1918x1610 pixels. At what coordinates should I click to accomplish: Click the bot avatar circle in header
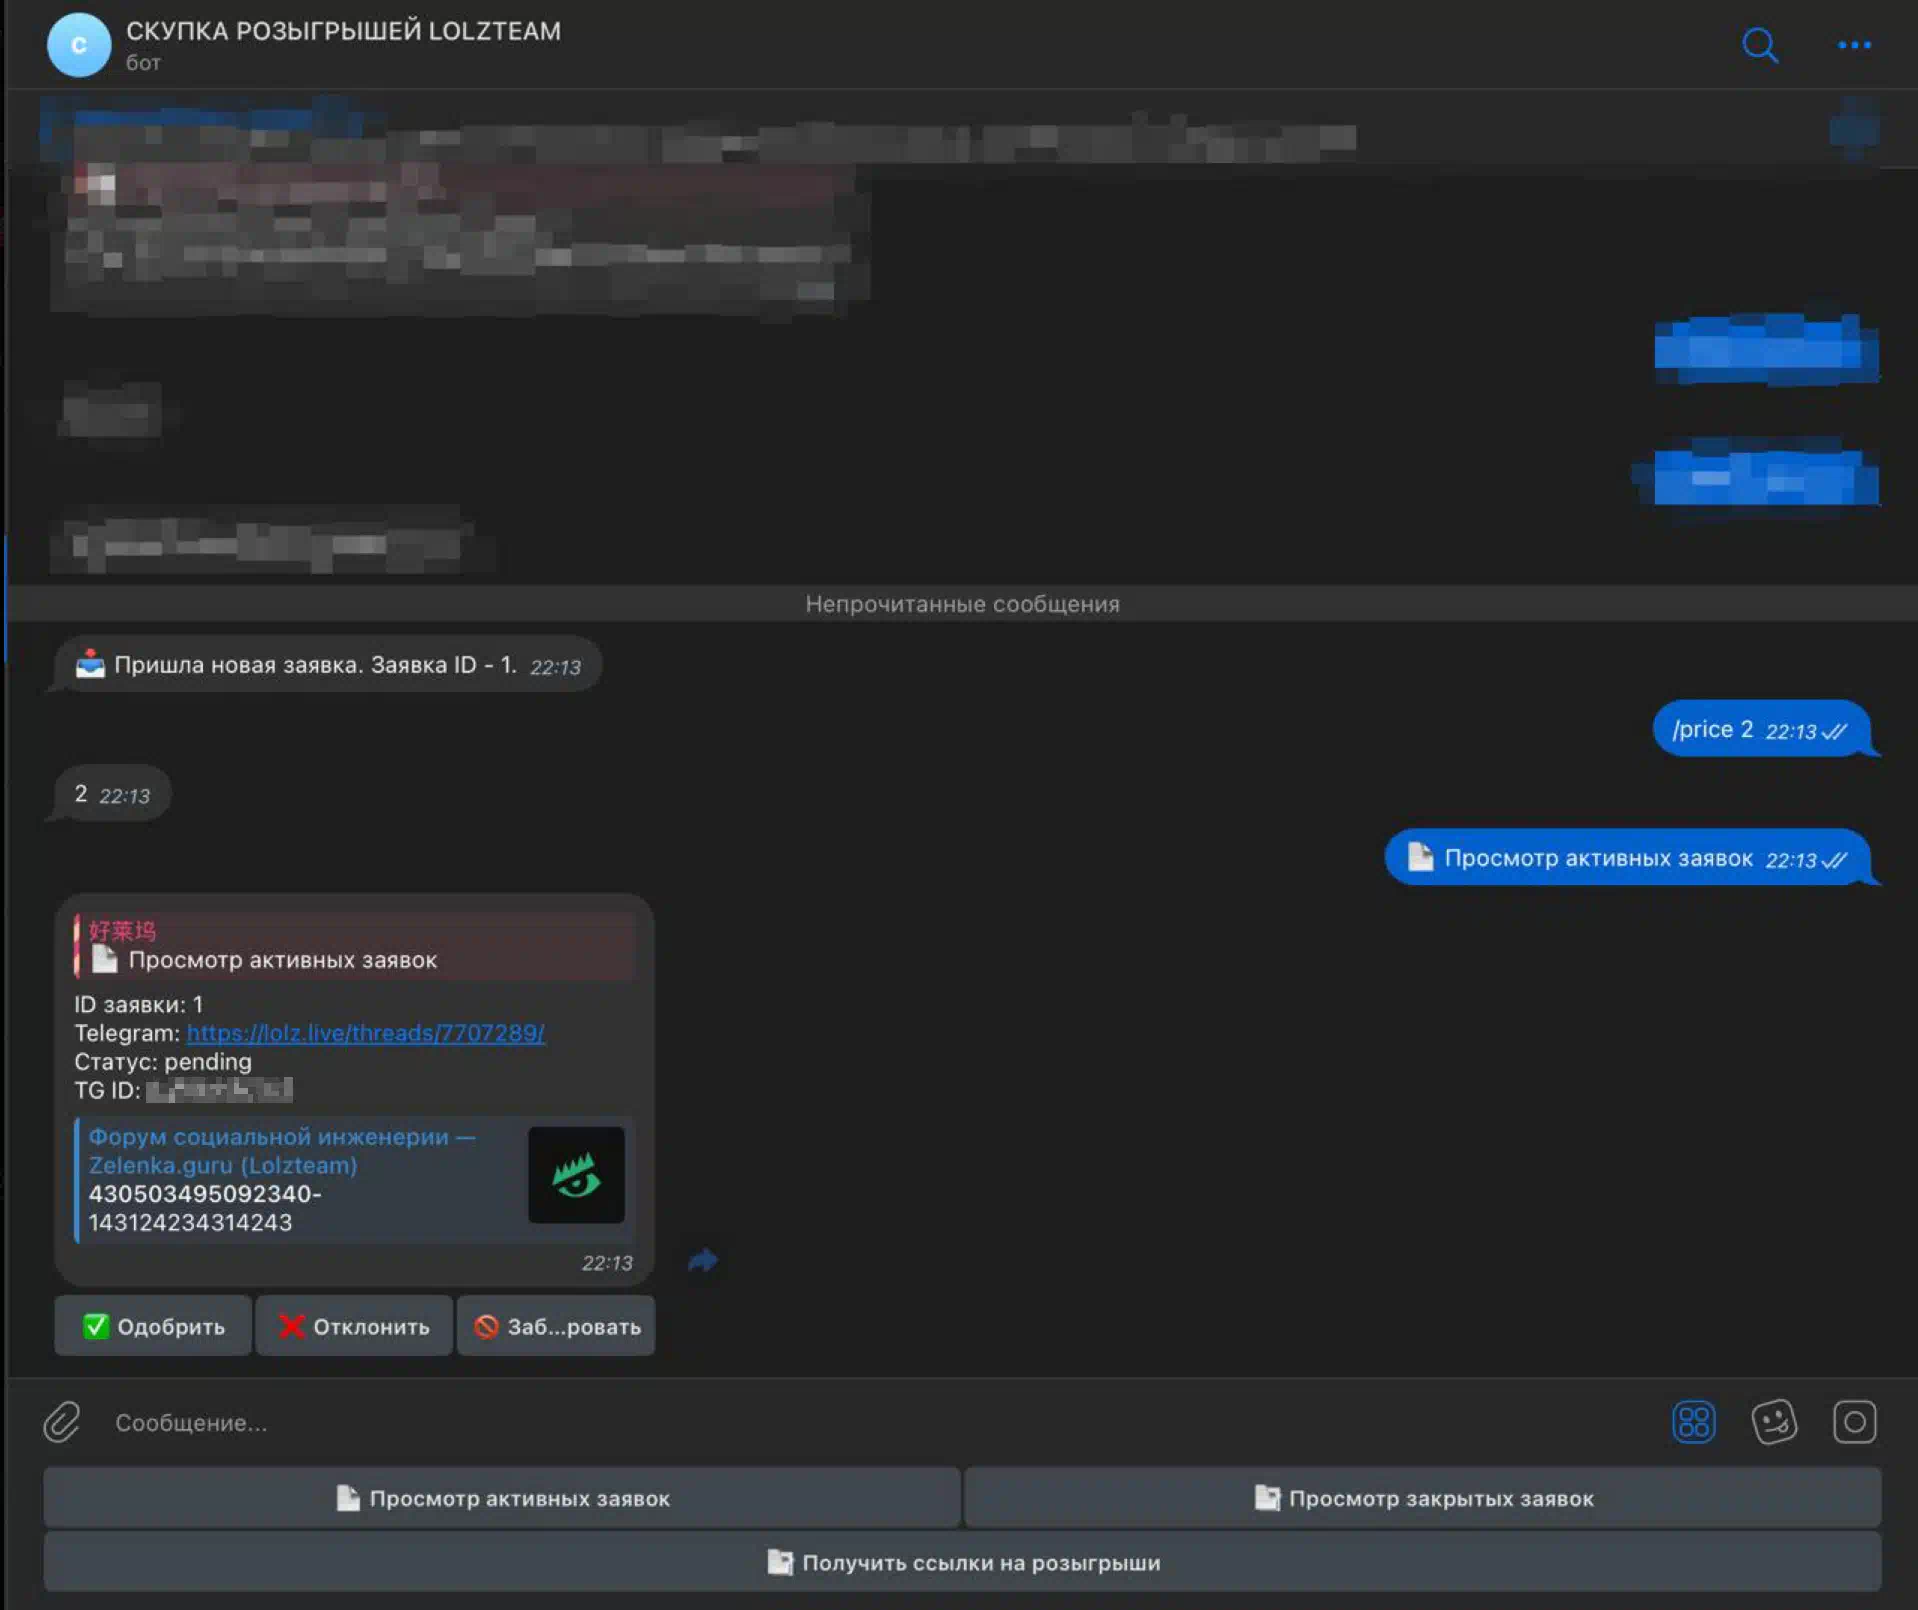pos(78,45)
